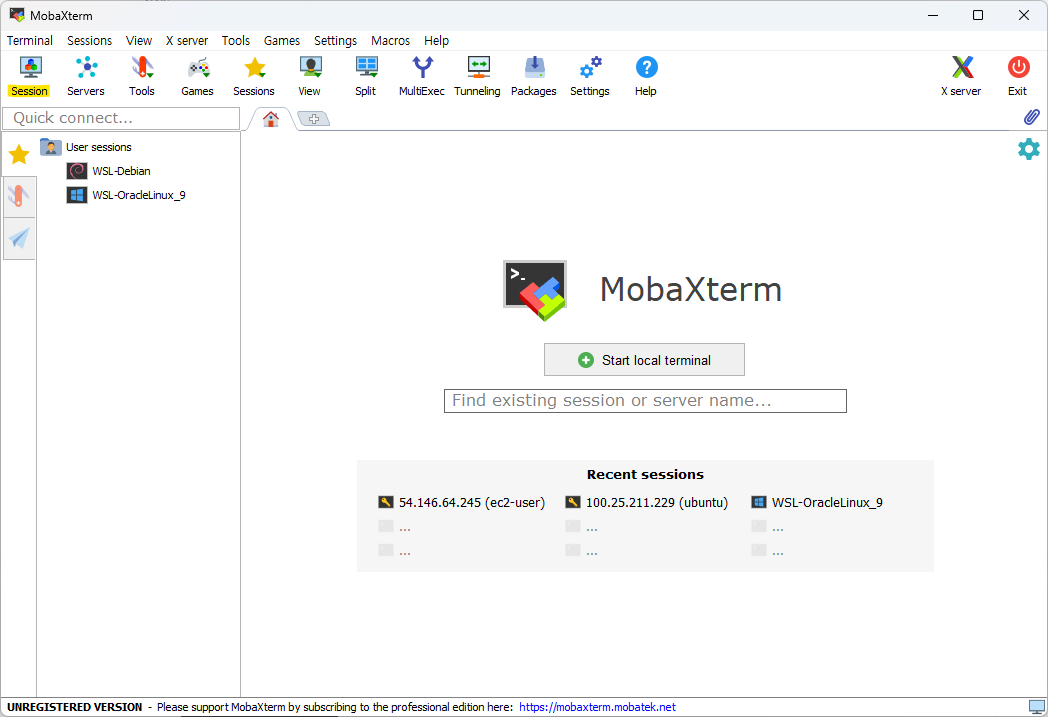Image resolution: width=1048 pixels, height=717 pixels.
Task: Click the Split toolbar icon
Action: coord(366,77)
